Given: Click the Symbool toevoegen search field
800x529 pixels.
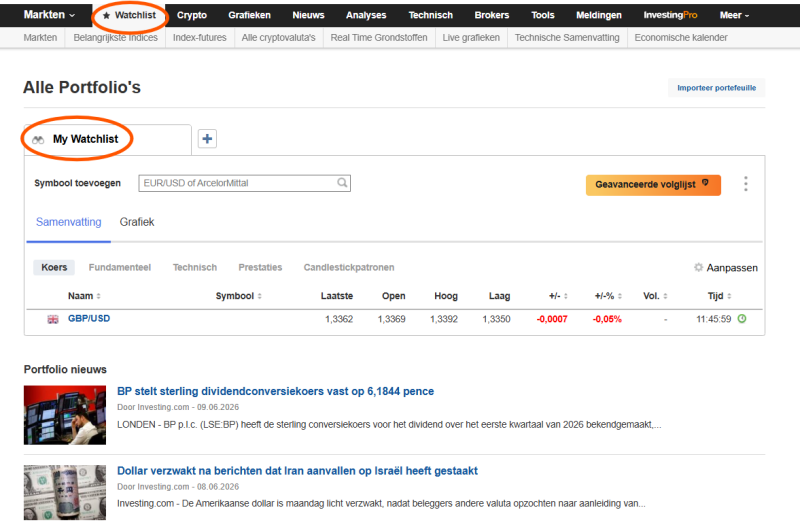Looking at the screenshot, I should coord(244,183).
